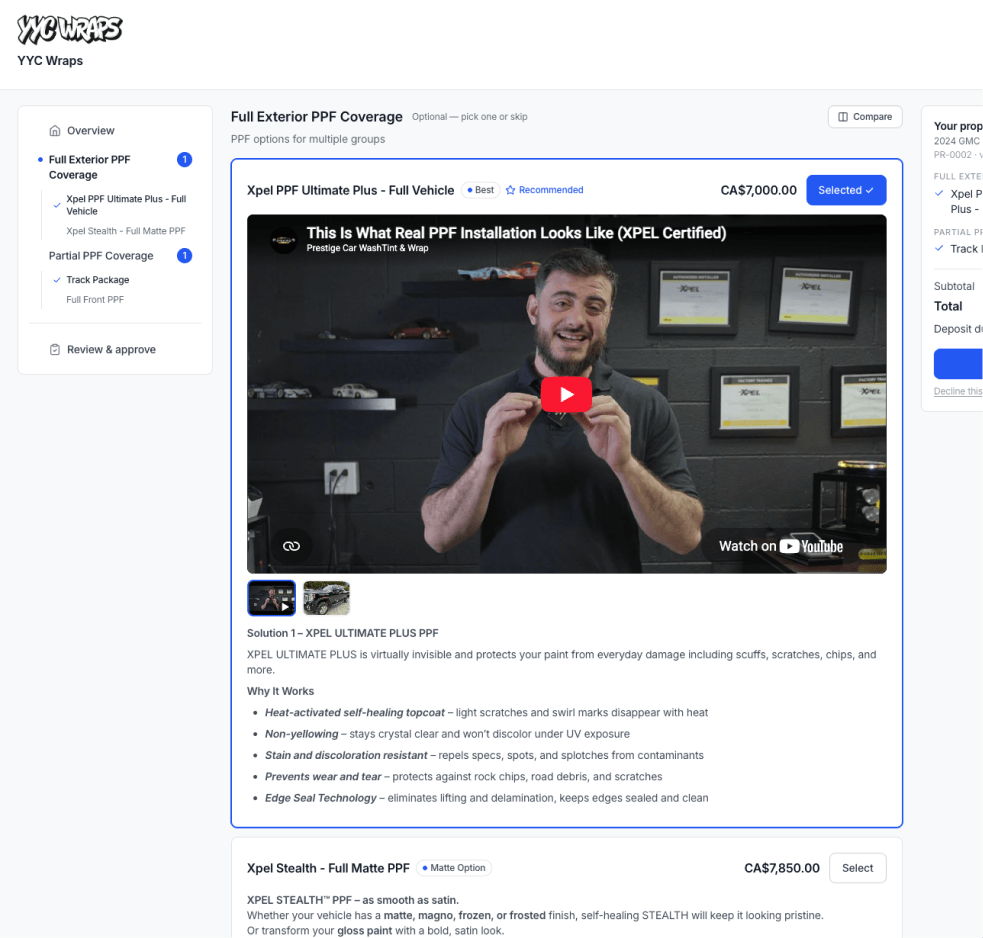Go to Full Exterior PPF Coverage section
Image resolution: width=983 pixels, height=938 pixels.
[x=90, y=167]
